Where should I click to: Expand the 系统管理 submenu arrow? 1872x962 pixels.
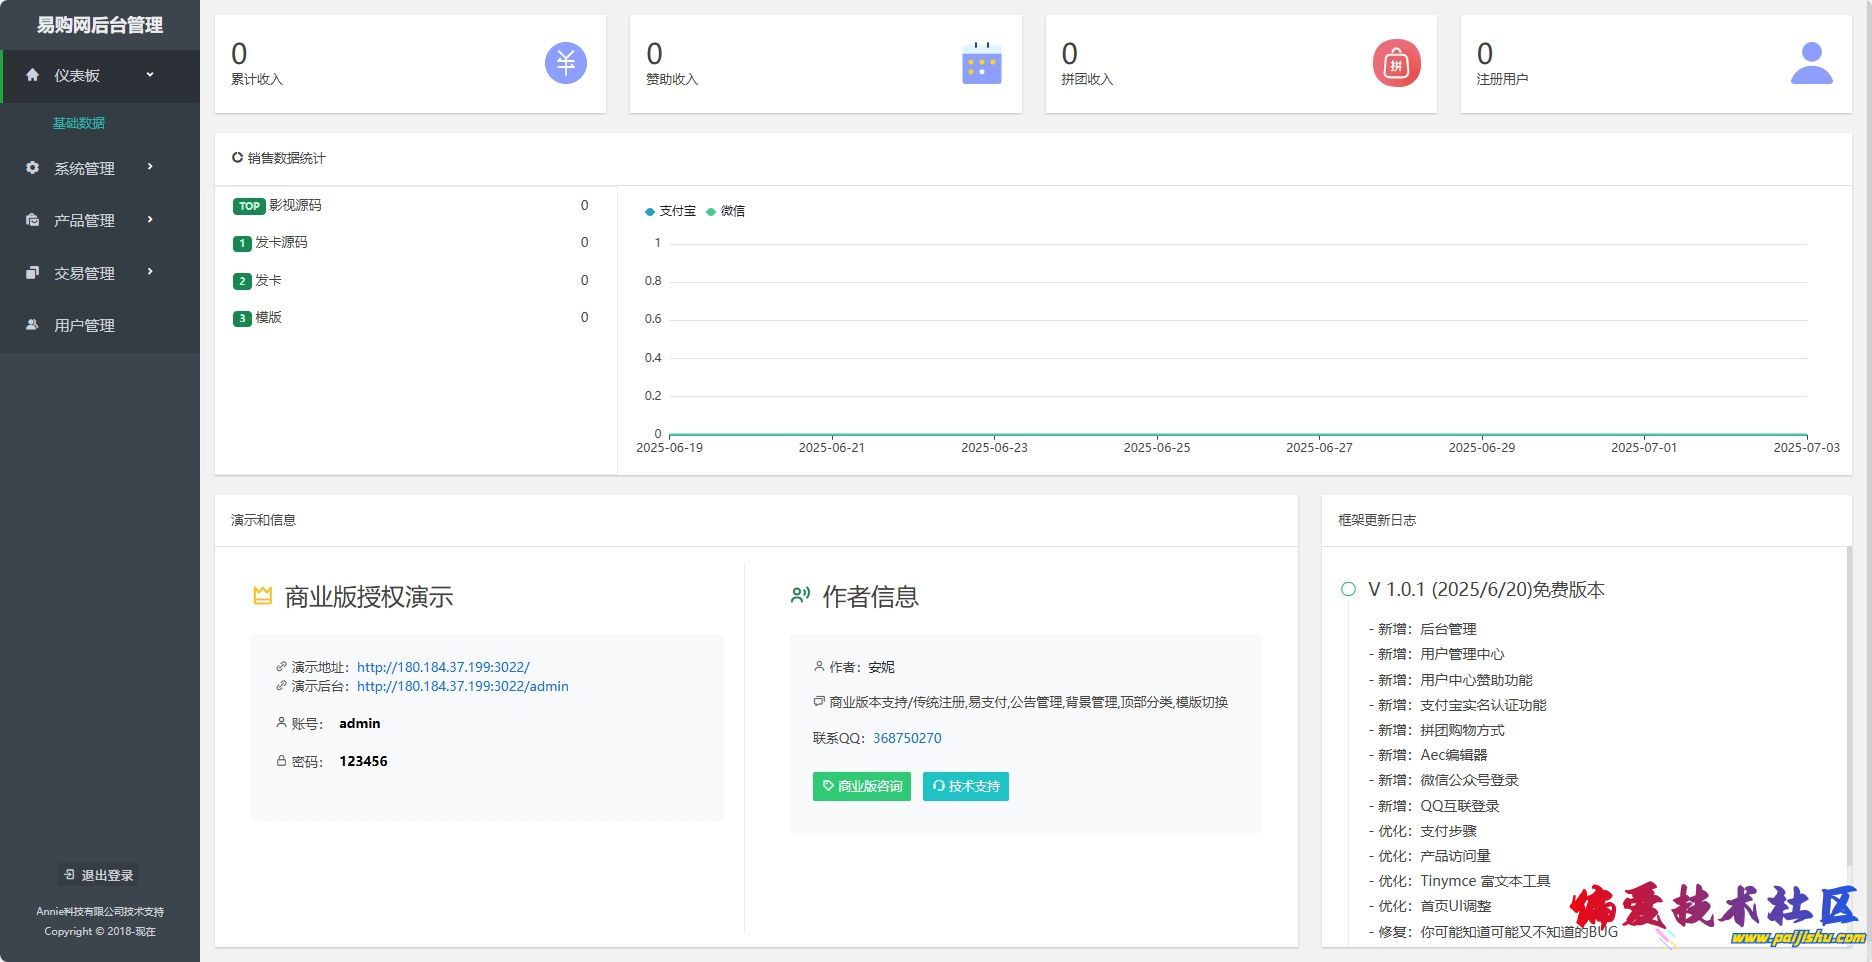(150, 167)
